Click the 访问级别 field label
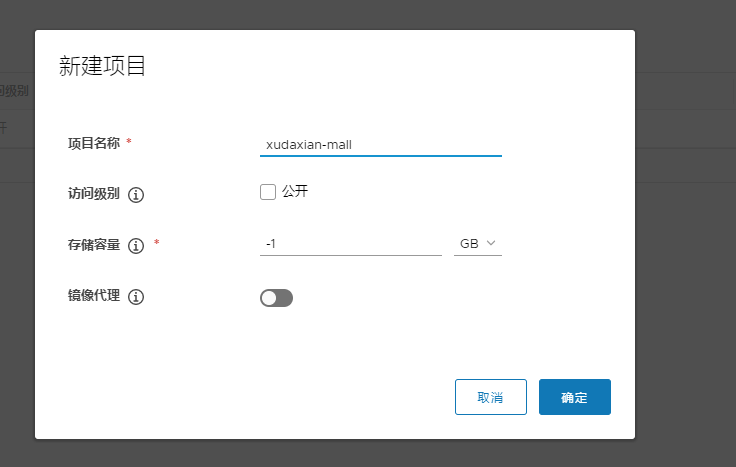The width and height of the screenshot is (736, 467). [x=94, y=193]
